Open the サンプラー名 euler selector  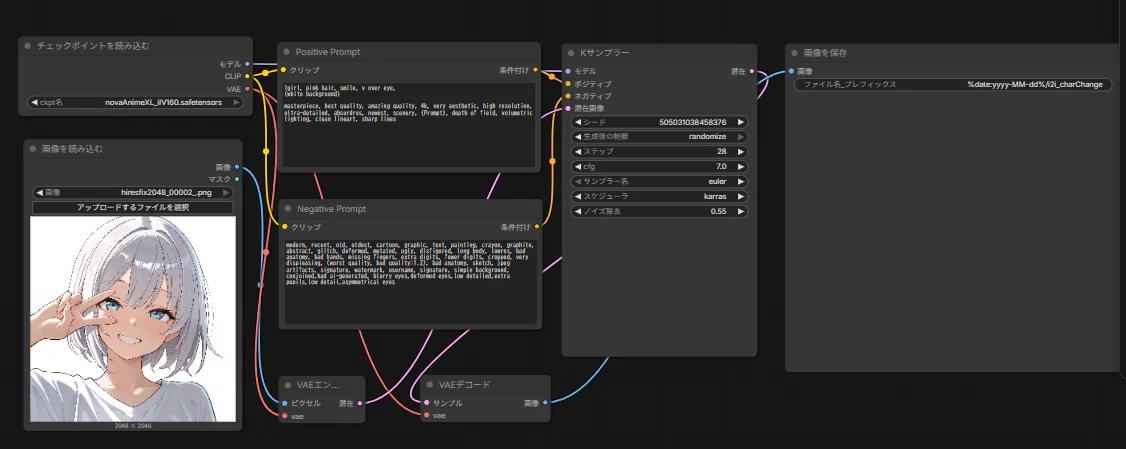click(x=659, y=182)
